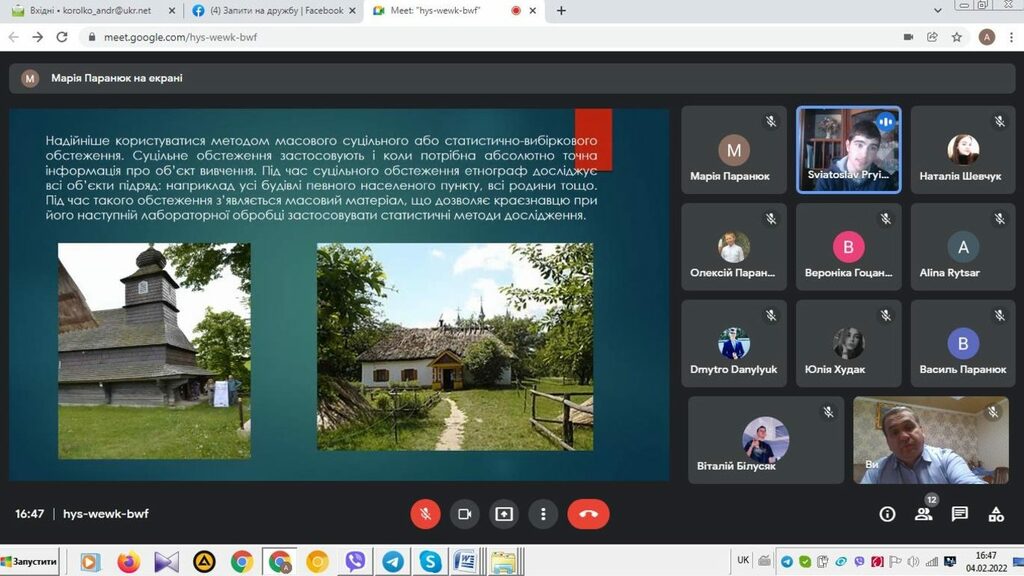Open the chat with everyone panel
The image size is (1024, 576).
[960, 514]
